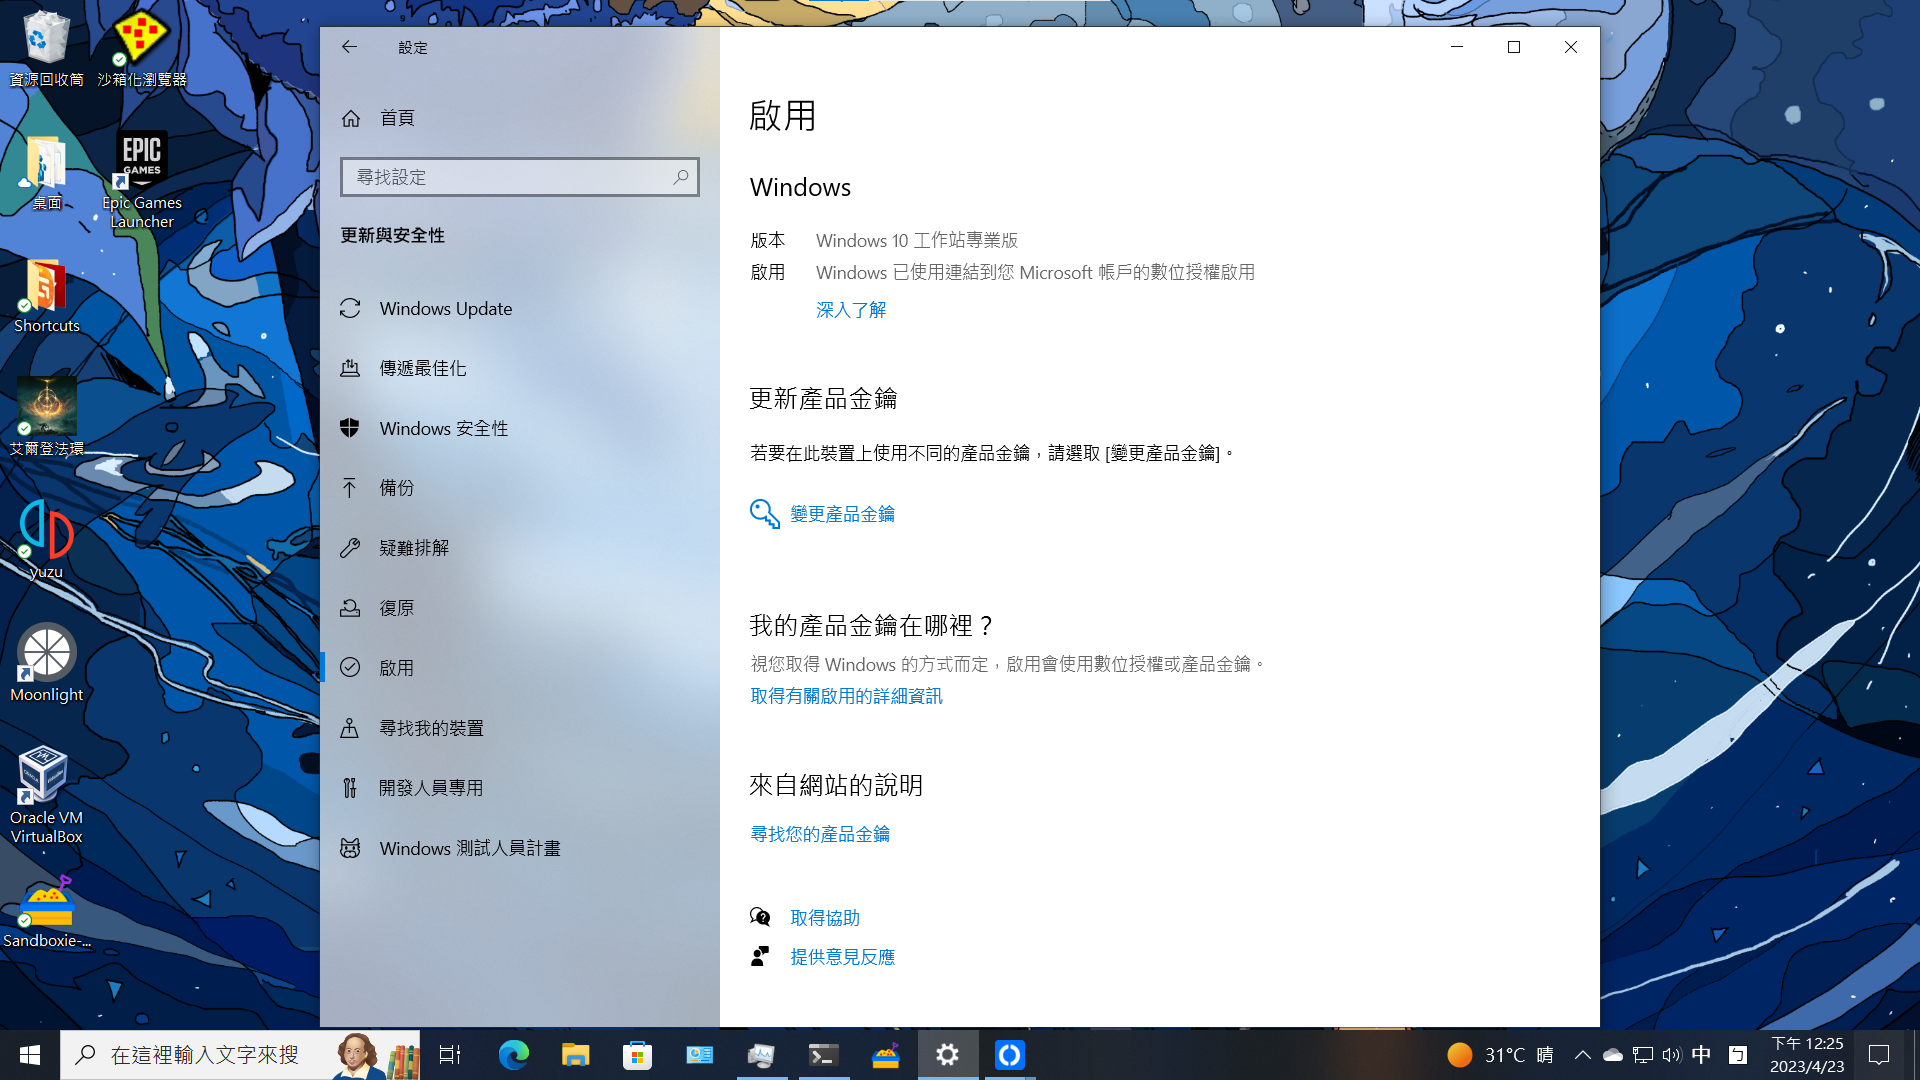
Task: Open 資源回收筒 on the desktop
Action: click(x=46, y=48)
